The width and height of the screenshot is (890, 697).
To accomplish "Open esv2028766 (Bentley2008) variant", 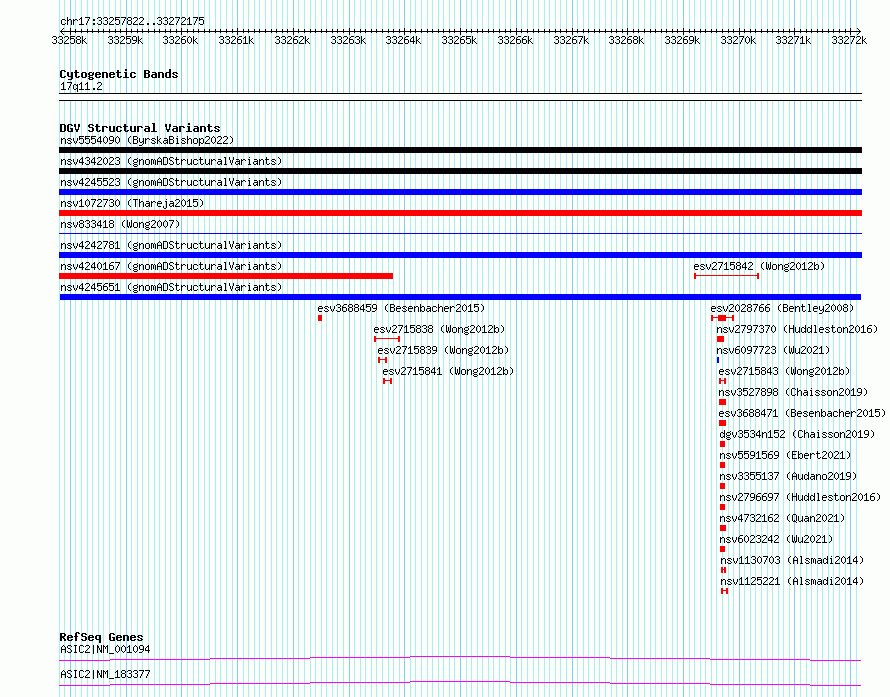I will pyautogui.click(x=782, y=308).
